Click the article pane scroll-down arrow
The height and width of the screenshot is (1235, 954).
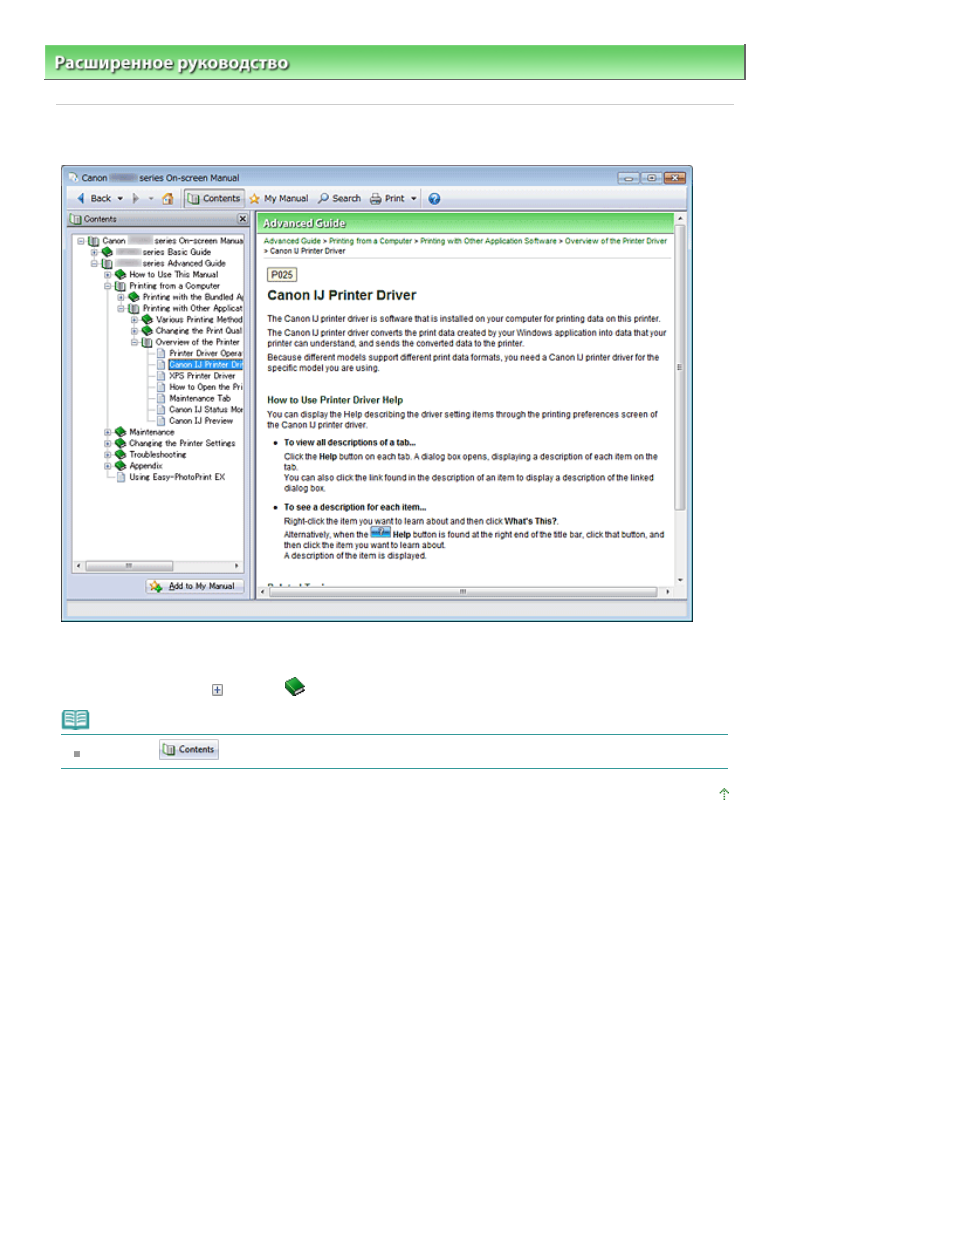coord(680,580)
